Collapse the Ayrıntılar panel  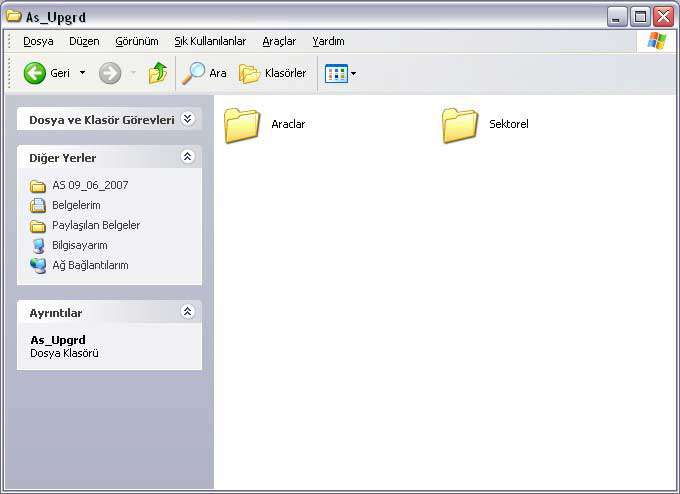(x=187, y=311)
